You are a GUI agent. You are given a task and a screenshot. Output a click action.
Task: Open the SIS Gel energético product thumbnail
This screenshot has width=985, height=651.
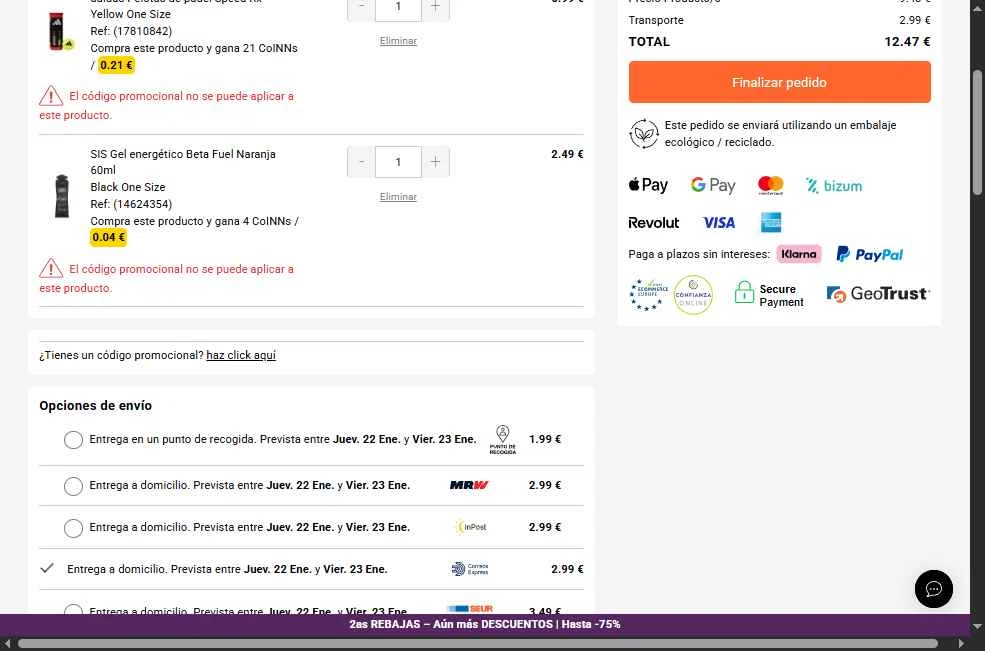point(62,196)
